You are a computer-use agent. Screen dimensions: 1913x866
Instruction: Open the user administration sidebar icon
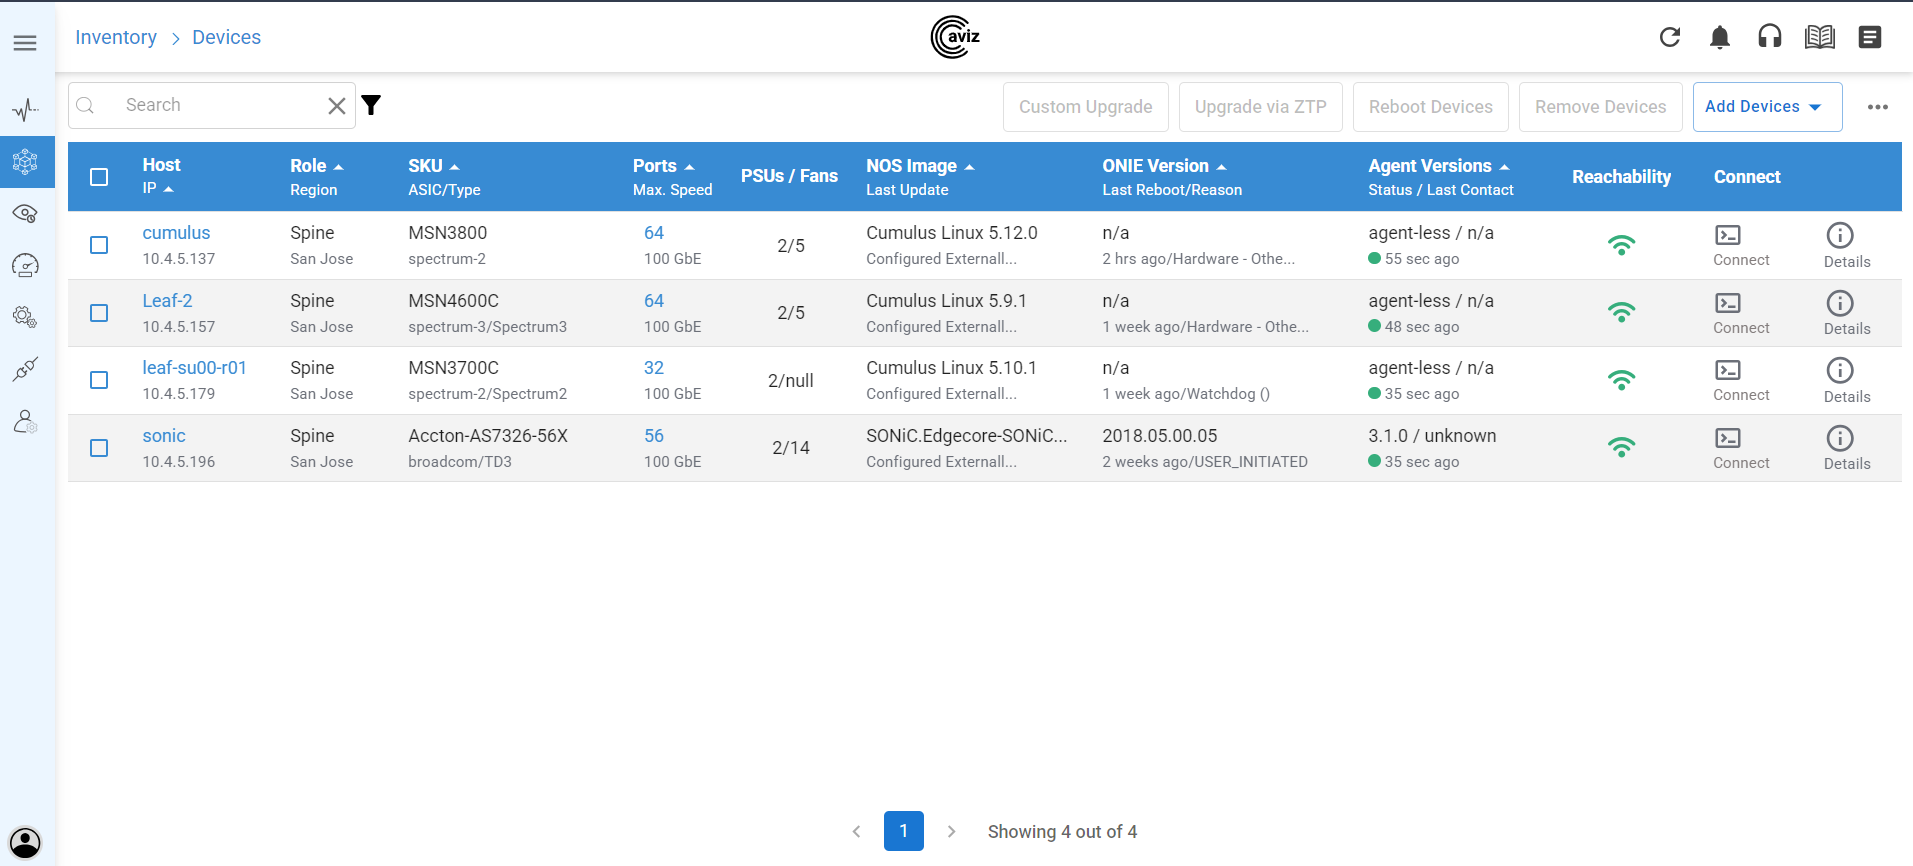click(x=26, y=421)
